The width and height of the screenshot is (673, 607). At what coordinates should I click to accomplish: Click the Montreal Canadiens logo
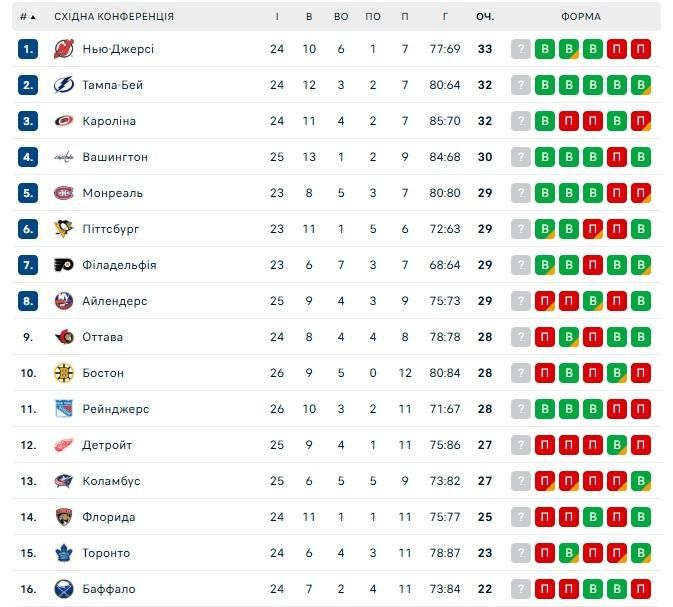pos(64,193)
